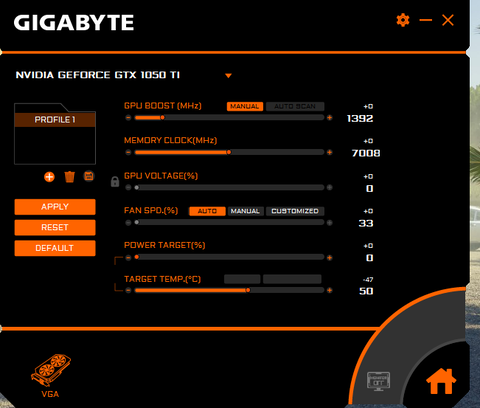Click the first blank Target Temp mode button
Screen dimensions: 480x408
[x=242, y=279]
